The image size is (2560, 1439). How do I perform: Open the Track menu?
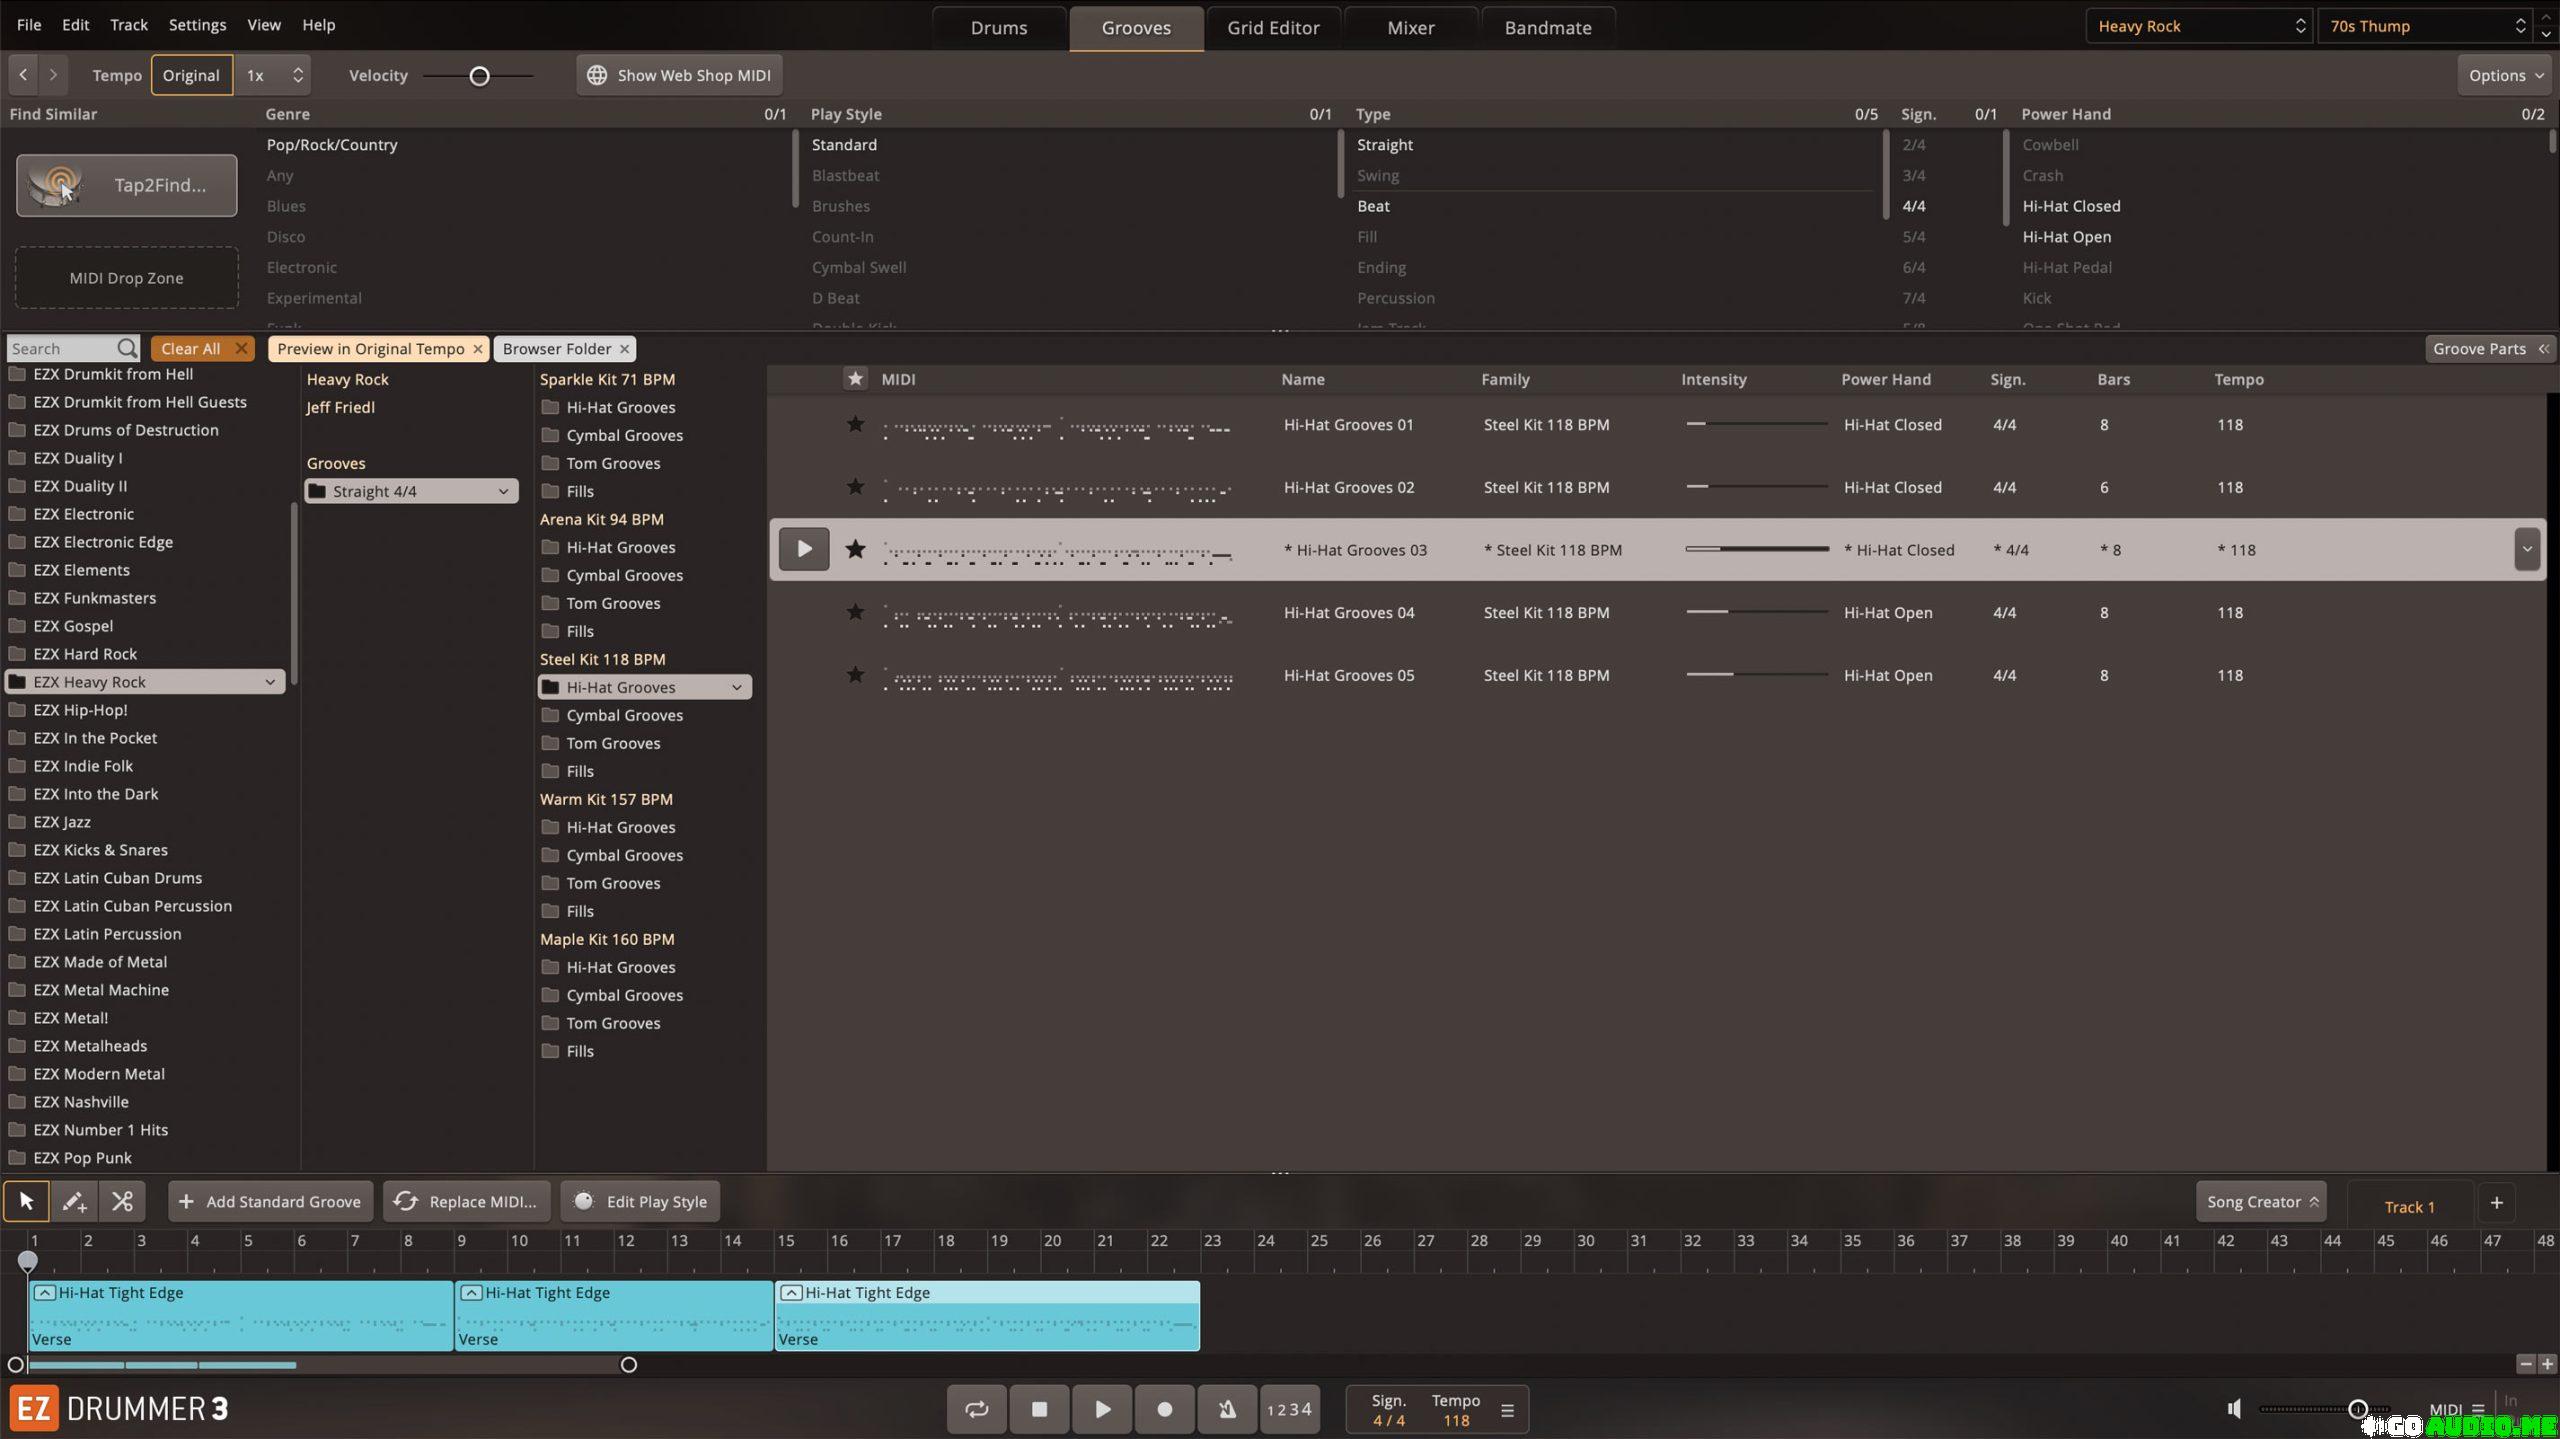point(129,24)
